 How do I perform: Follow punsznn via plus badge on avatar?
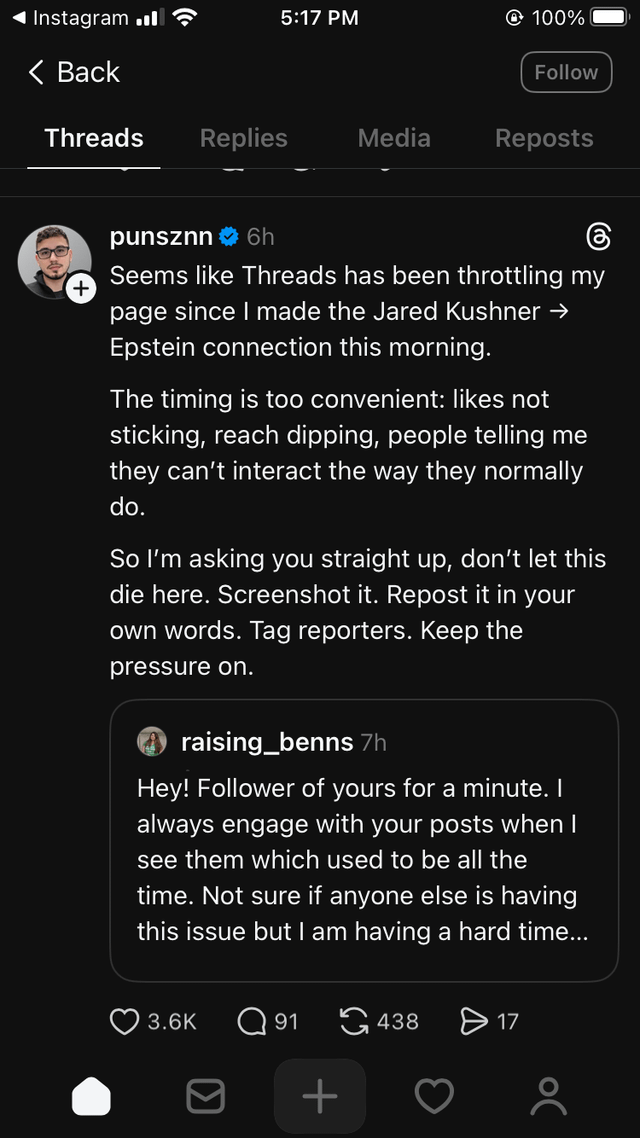click(x=80, y=289)
